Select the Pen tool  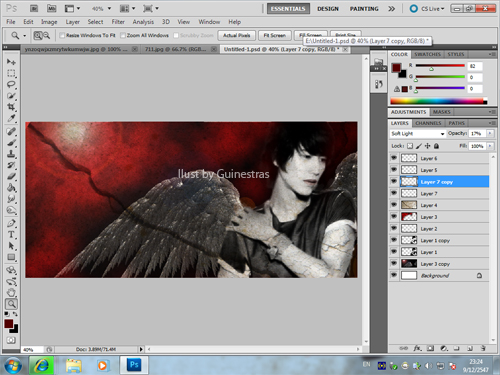pos(11,223)
